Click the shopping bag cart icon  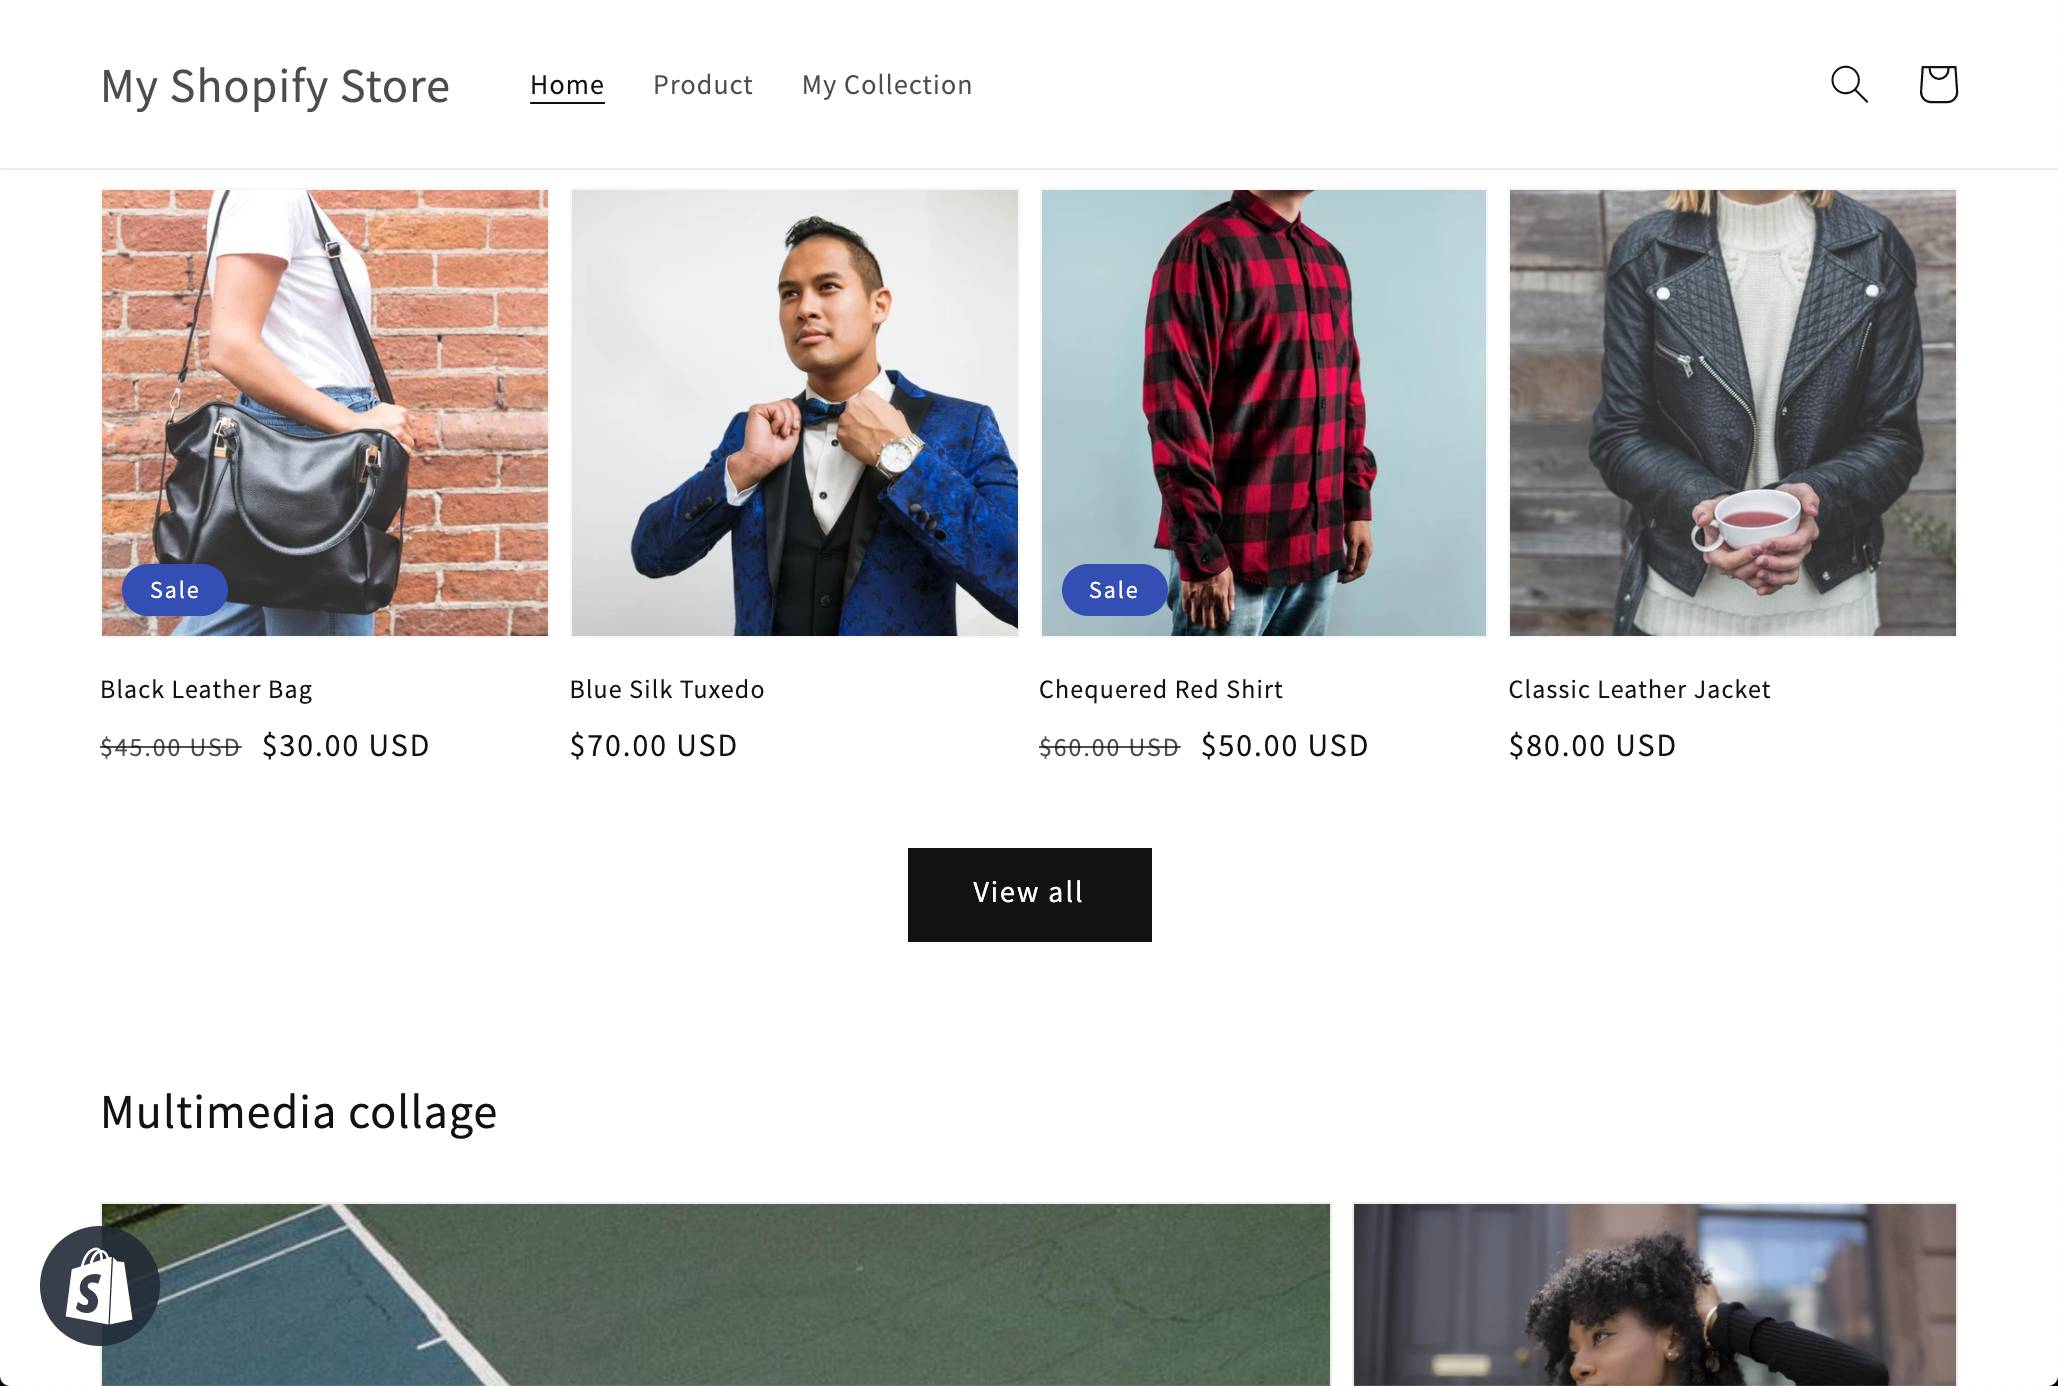[x=1937, y=84]
